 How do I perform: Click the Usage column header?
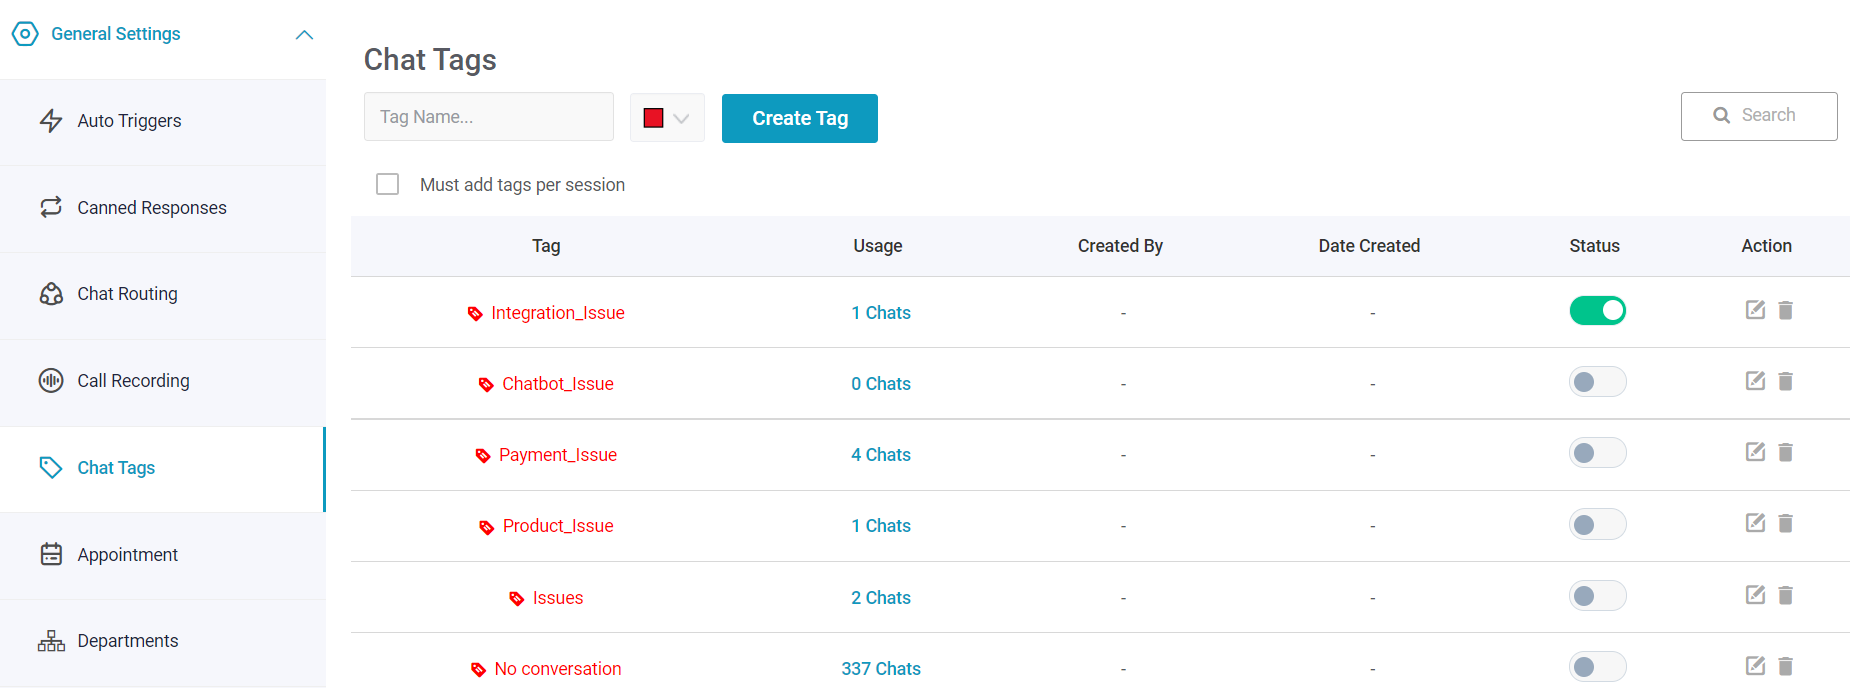(x=878, y=246)
